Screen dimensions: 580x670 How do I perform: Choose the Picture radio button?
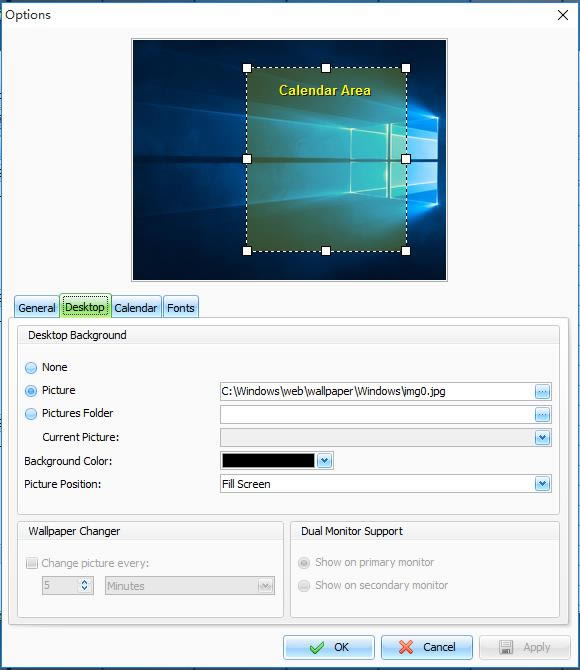click(31, 391)
